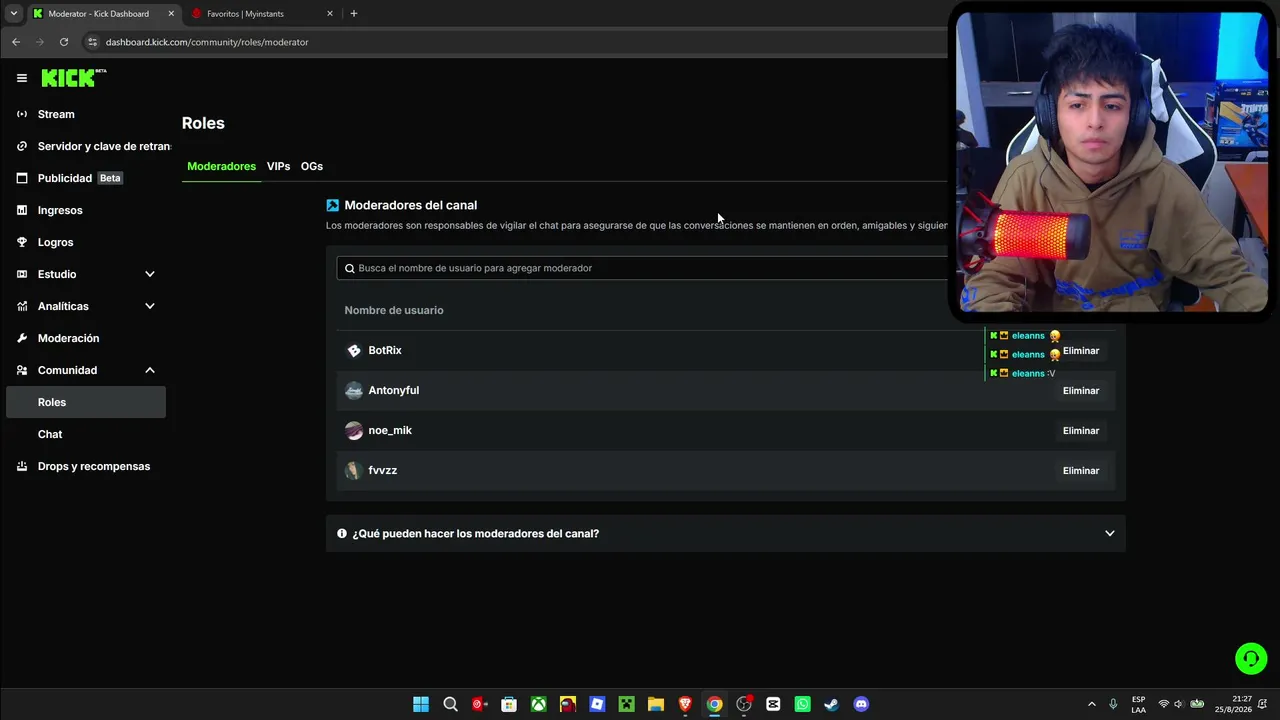
Task: Switch to the VIPs tab
Action: 278,166
